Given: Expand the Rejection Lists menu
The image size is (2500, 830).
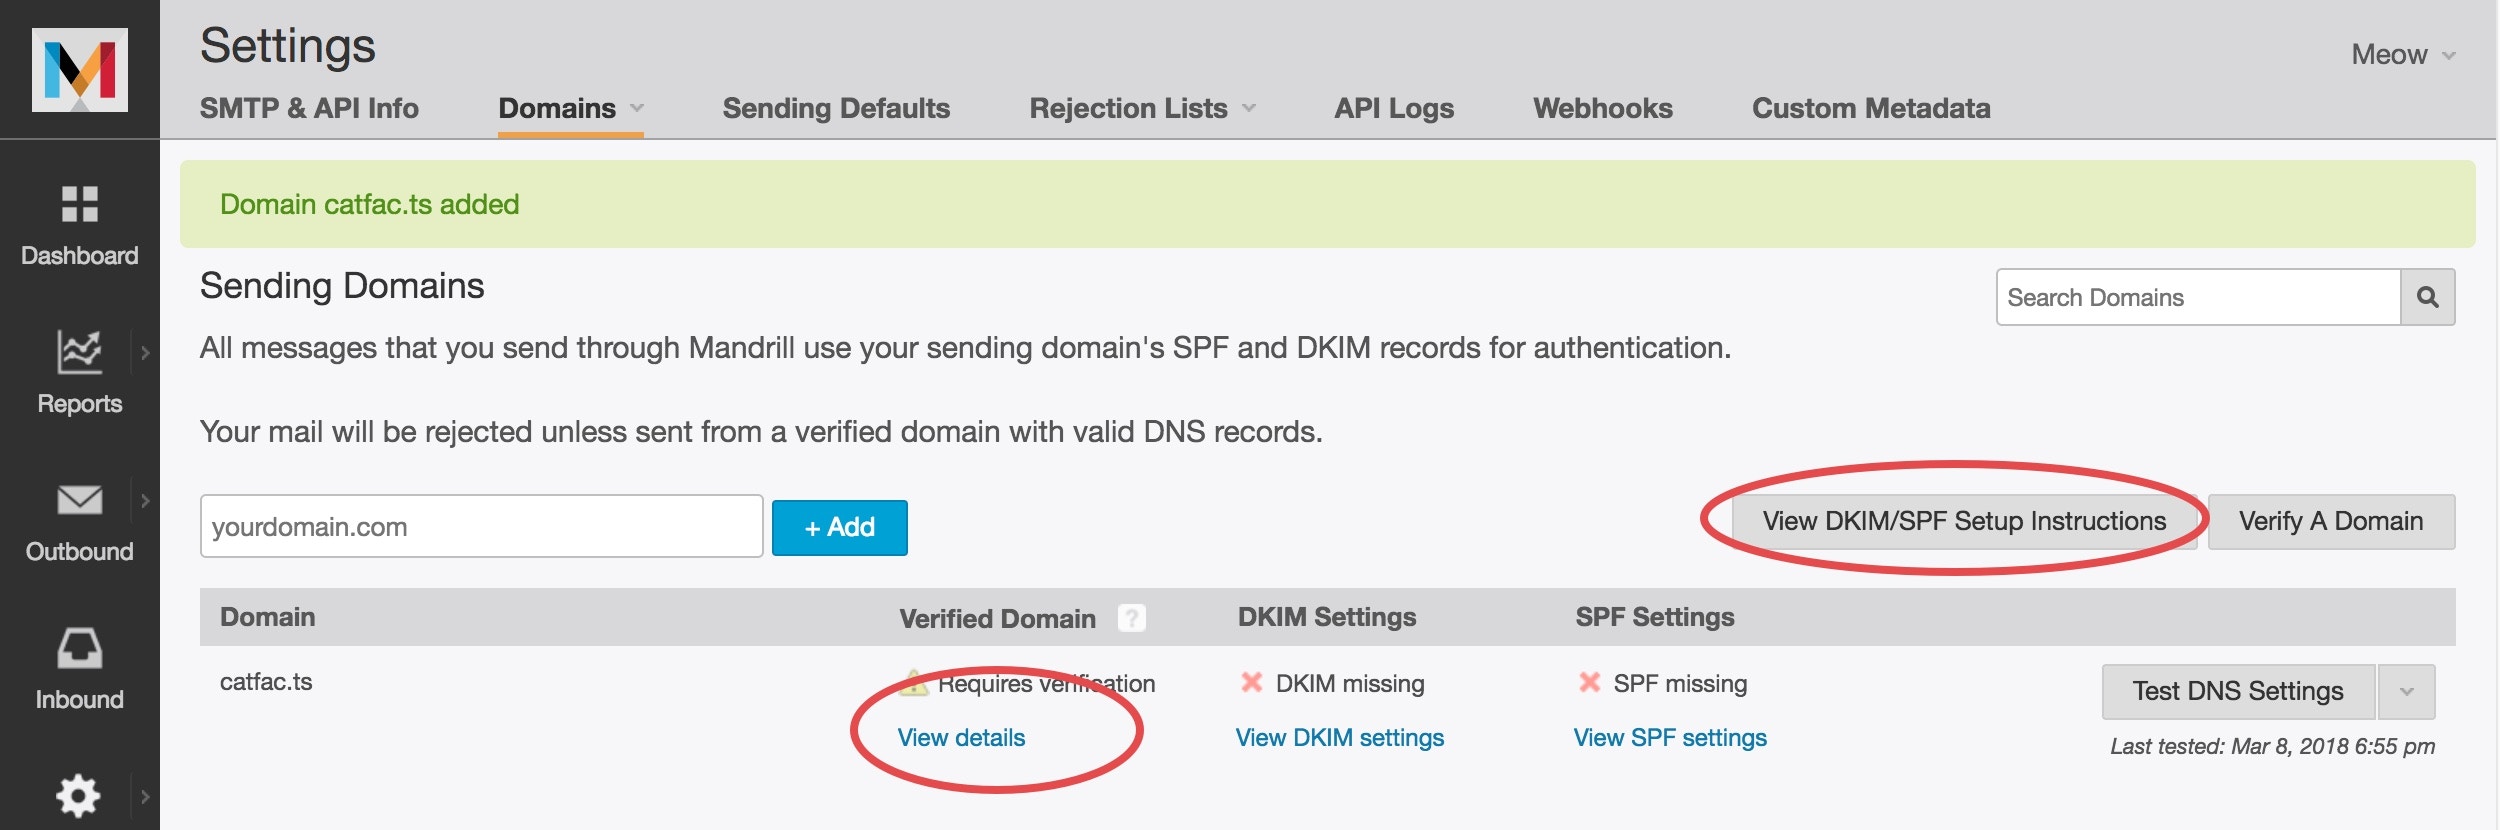Looking at the screenshot, I should click(1142, 108).
